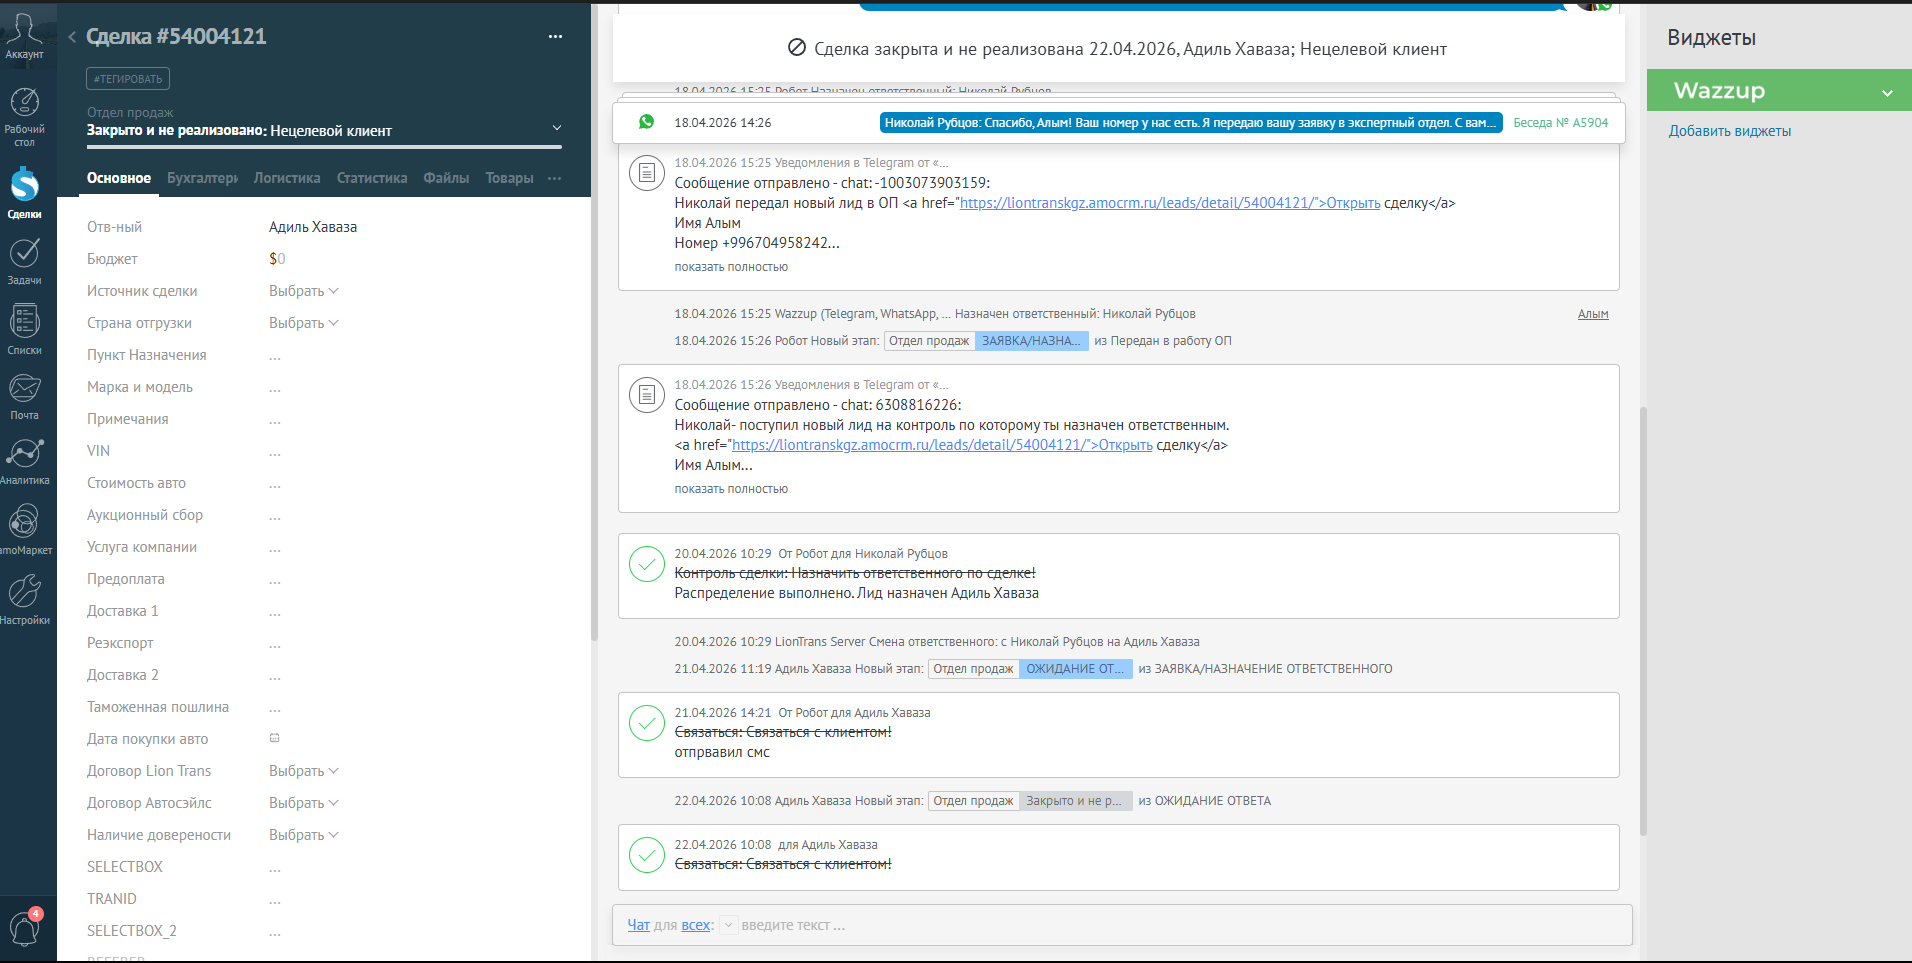
Task: Switch to the Статистика tab
Action: pyautogui.click(x=372, y=178)
